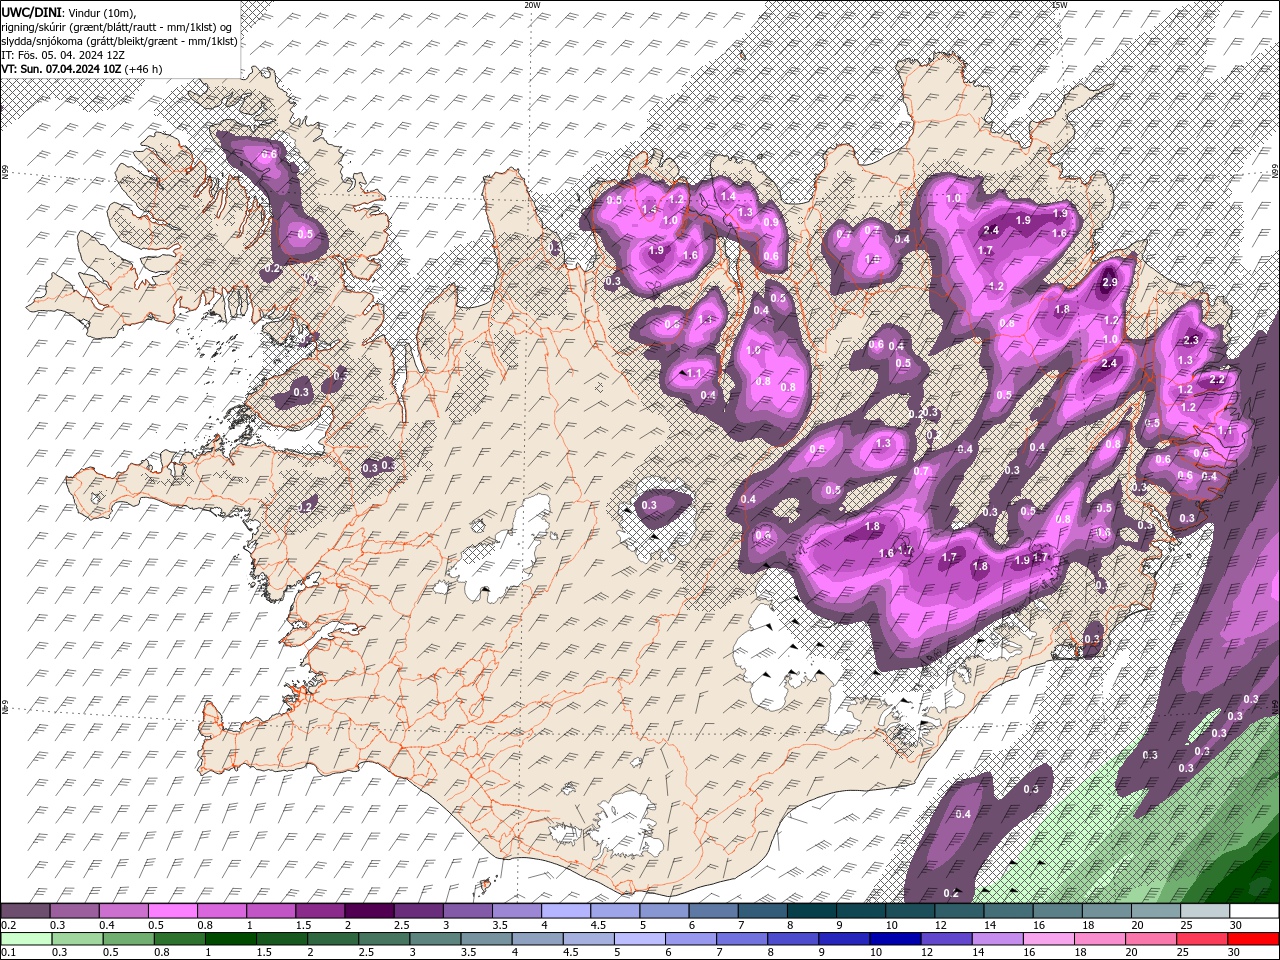Screen dimensions: 1280x960
Task: Click the 2.2 snowfall value near the east coast
Action: [x=1217, y=380]
